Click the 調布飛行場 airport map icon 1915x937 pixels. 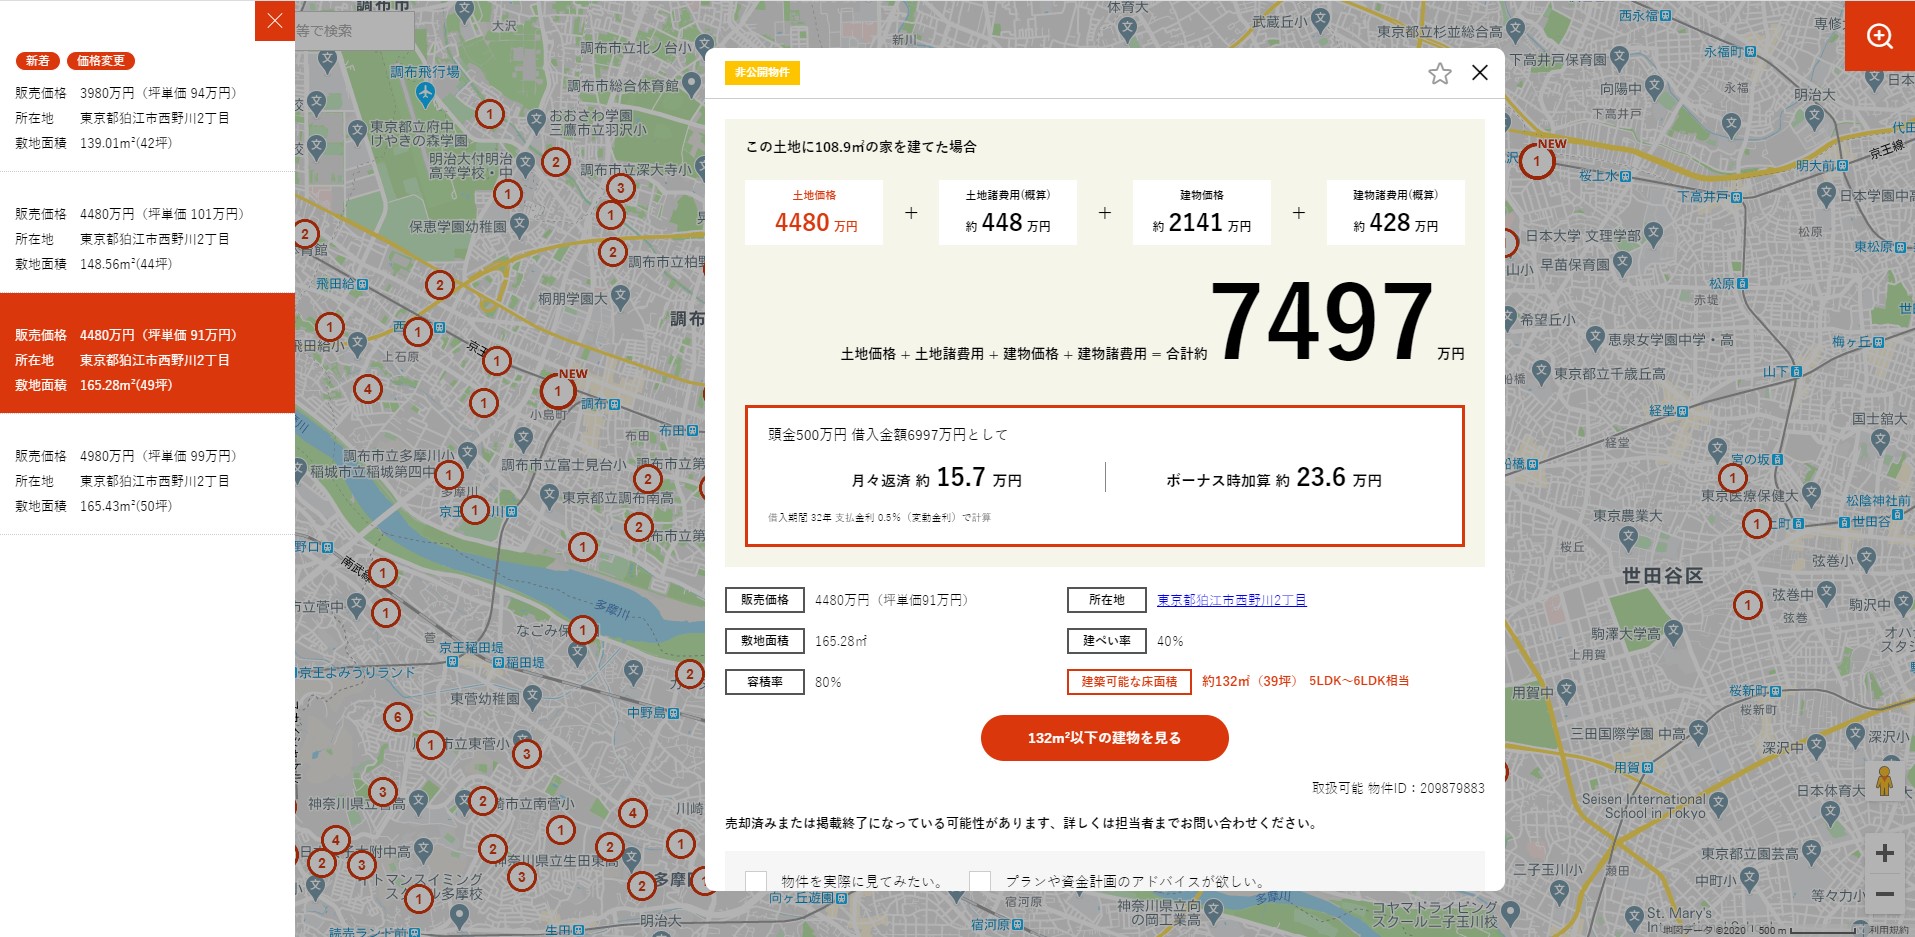[x=426, y=95]
